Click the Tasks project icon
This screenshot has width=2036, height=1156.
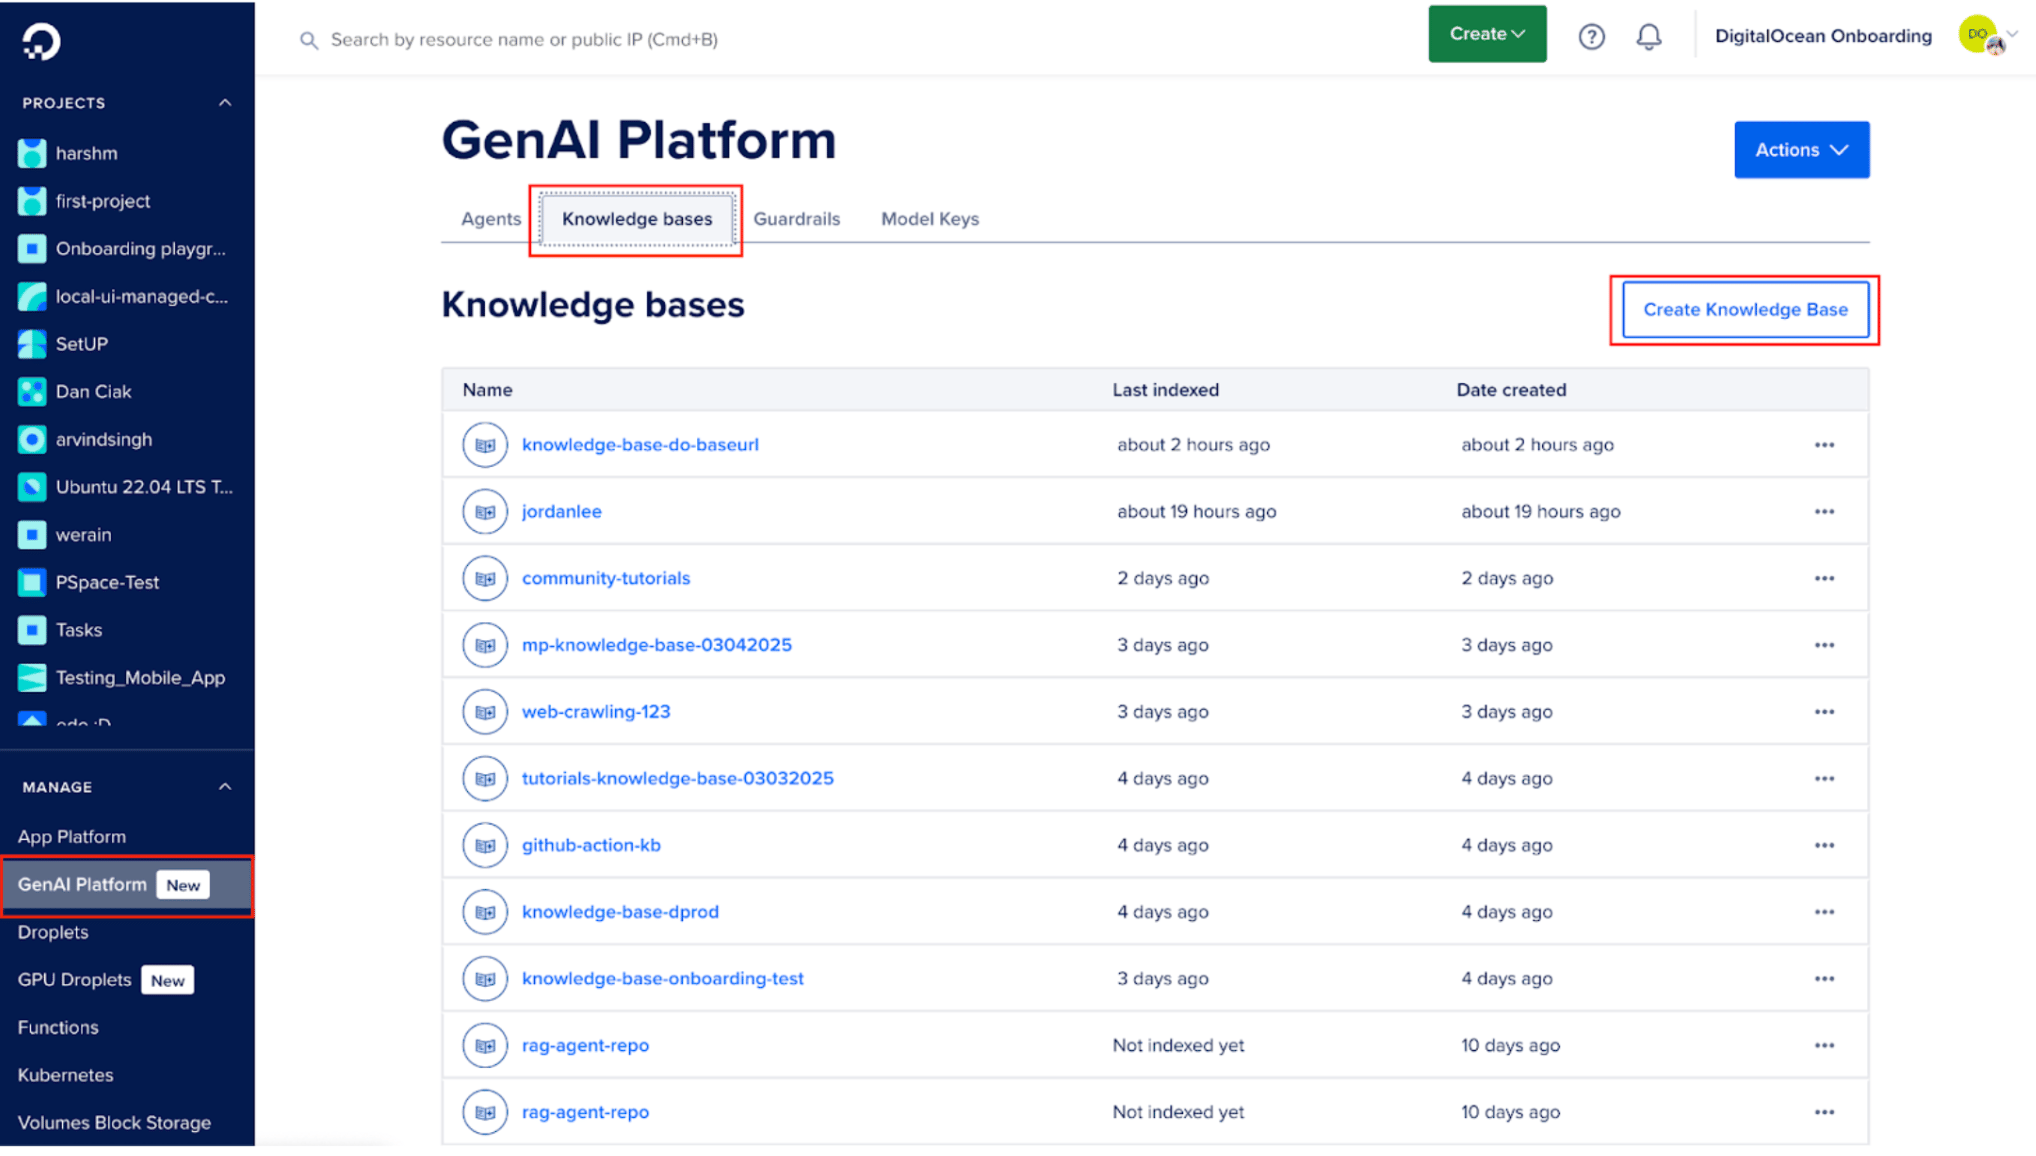pos(32,630)
